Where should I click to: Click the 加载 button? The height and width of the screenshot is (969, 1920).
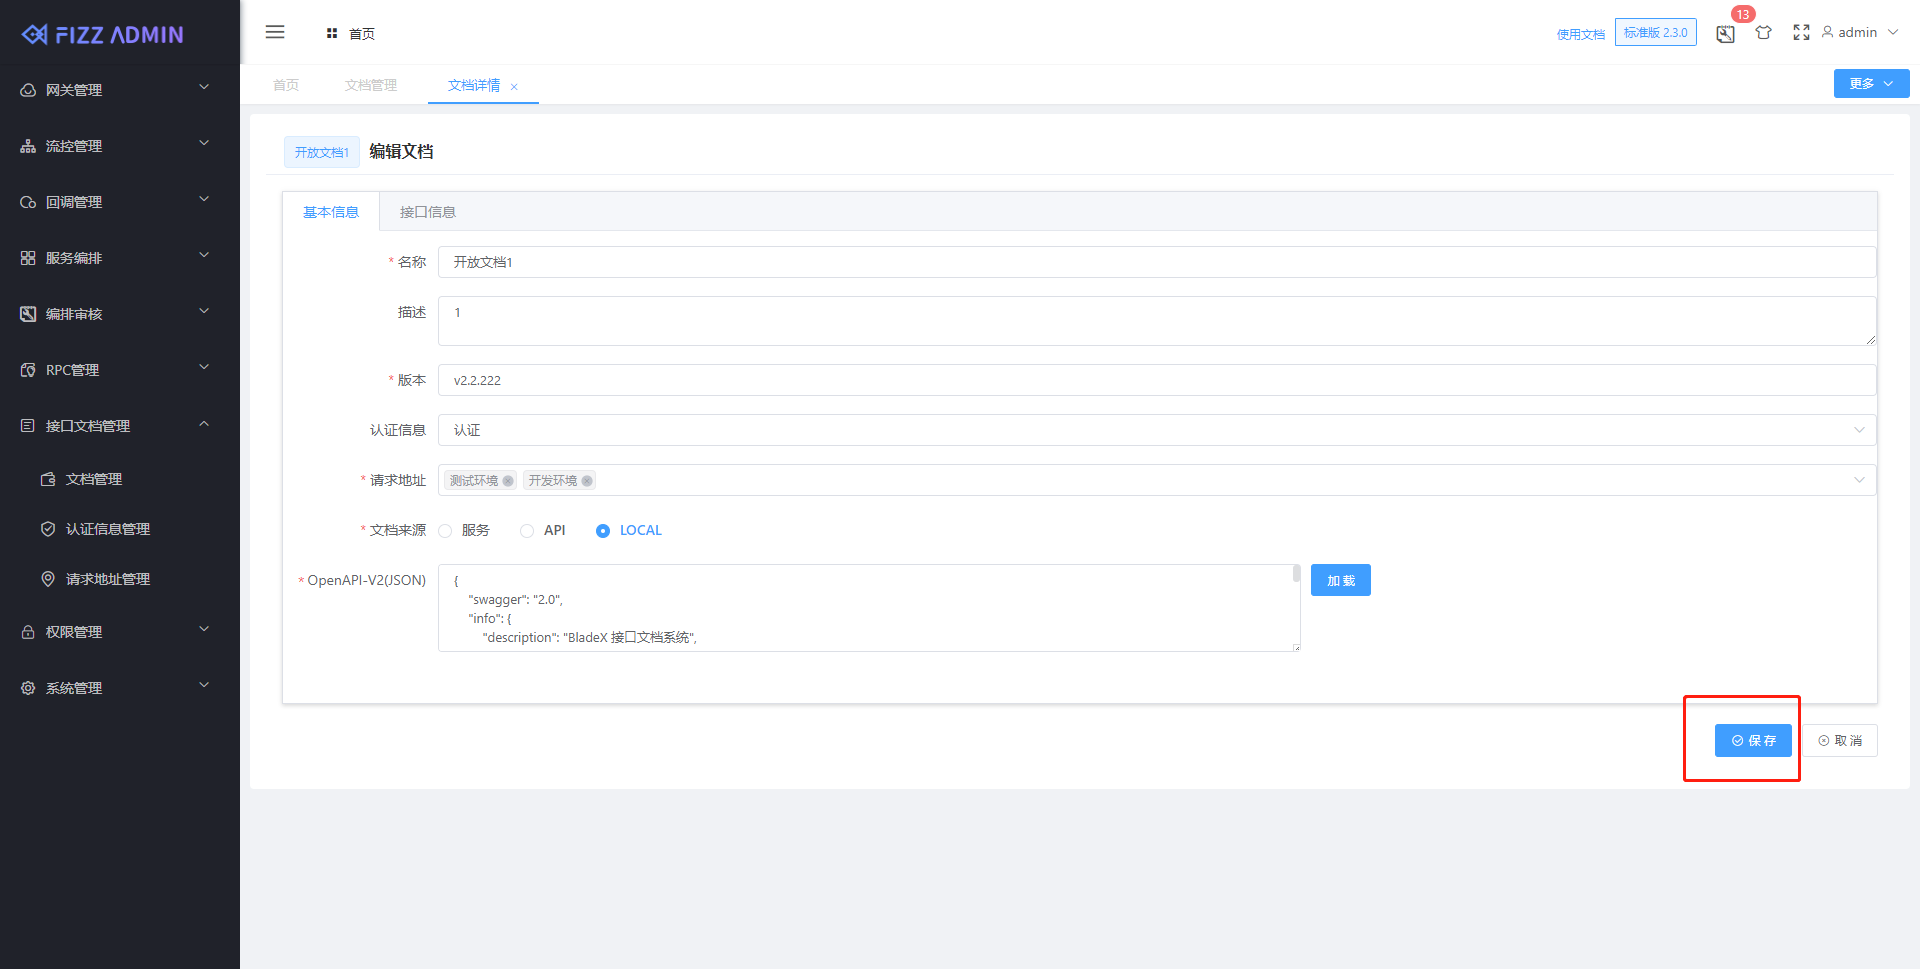click(x=1340, y=581)
